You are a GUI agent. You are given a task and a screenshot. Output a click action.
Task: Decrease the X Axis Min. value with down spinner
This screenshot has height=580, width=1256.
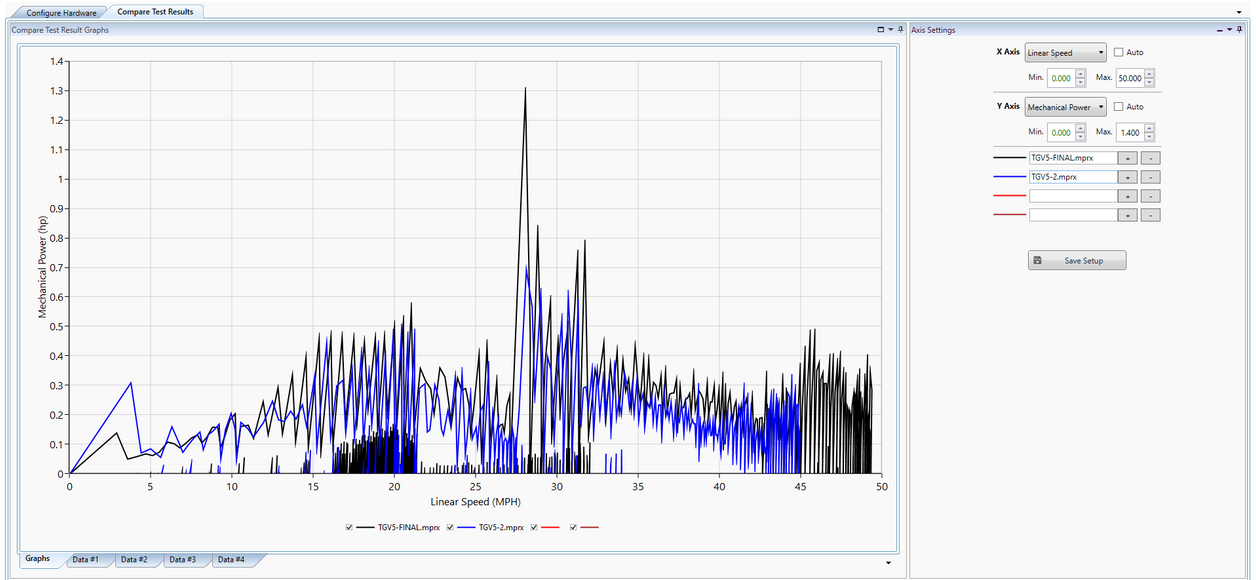click(x=1080, y=82)
